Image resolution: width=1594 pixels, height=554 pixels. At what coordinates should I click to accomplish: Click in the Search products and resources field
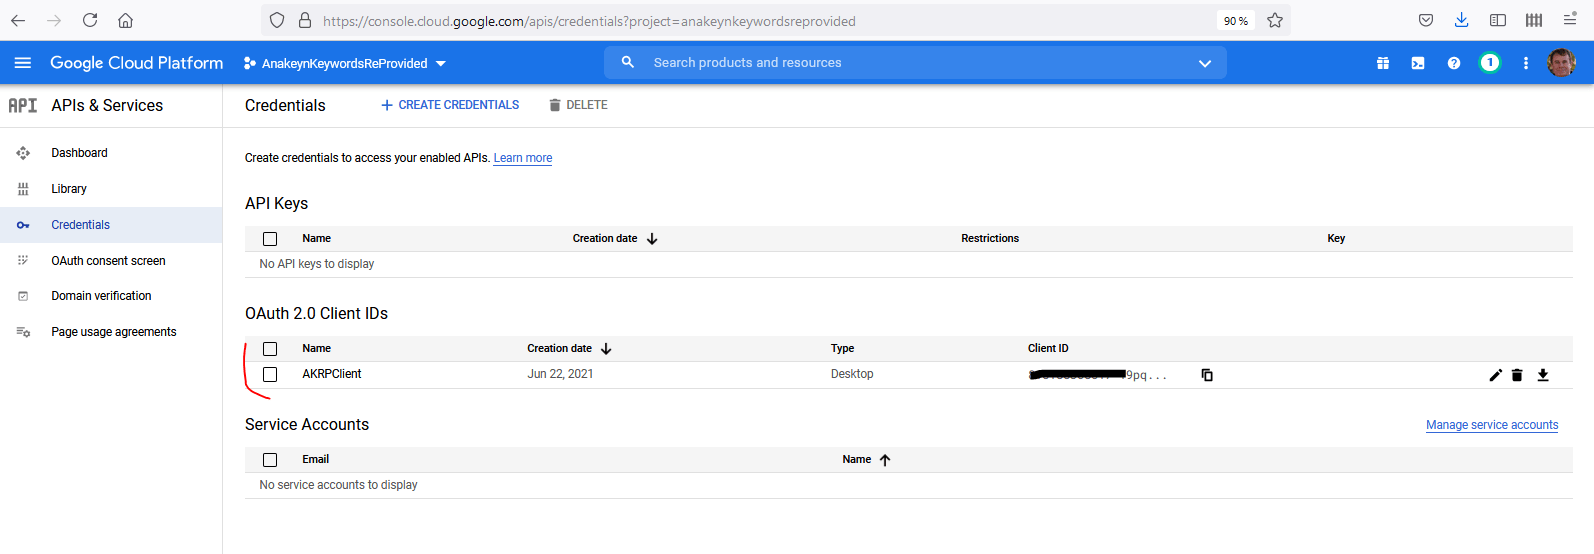[x=915, y=62]
